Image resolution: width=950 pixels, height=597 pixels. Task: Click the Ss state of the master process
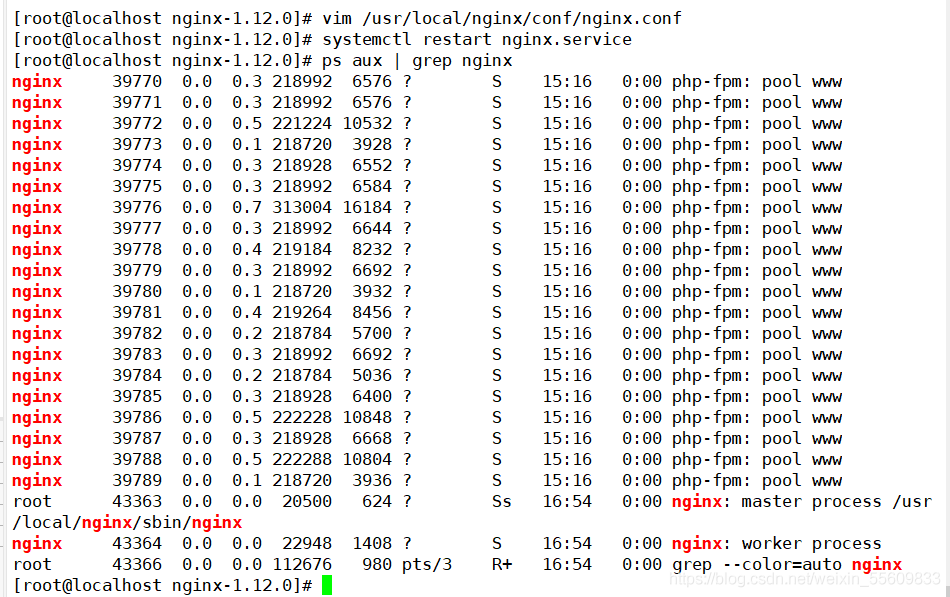(502, 502)
